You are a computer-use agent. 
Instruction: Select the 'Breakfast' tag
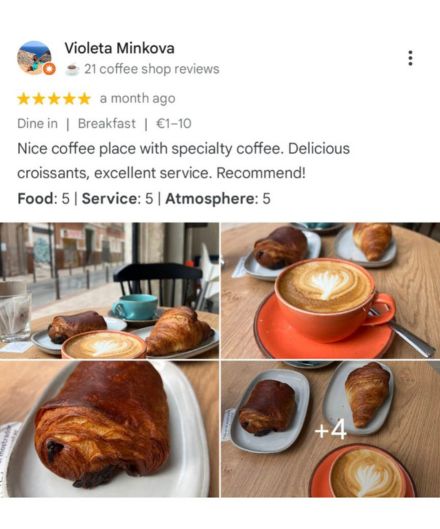coord(107,123)
